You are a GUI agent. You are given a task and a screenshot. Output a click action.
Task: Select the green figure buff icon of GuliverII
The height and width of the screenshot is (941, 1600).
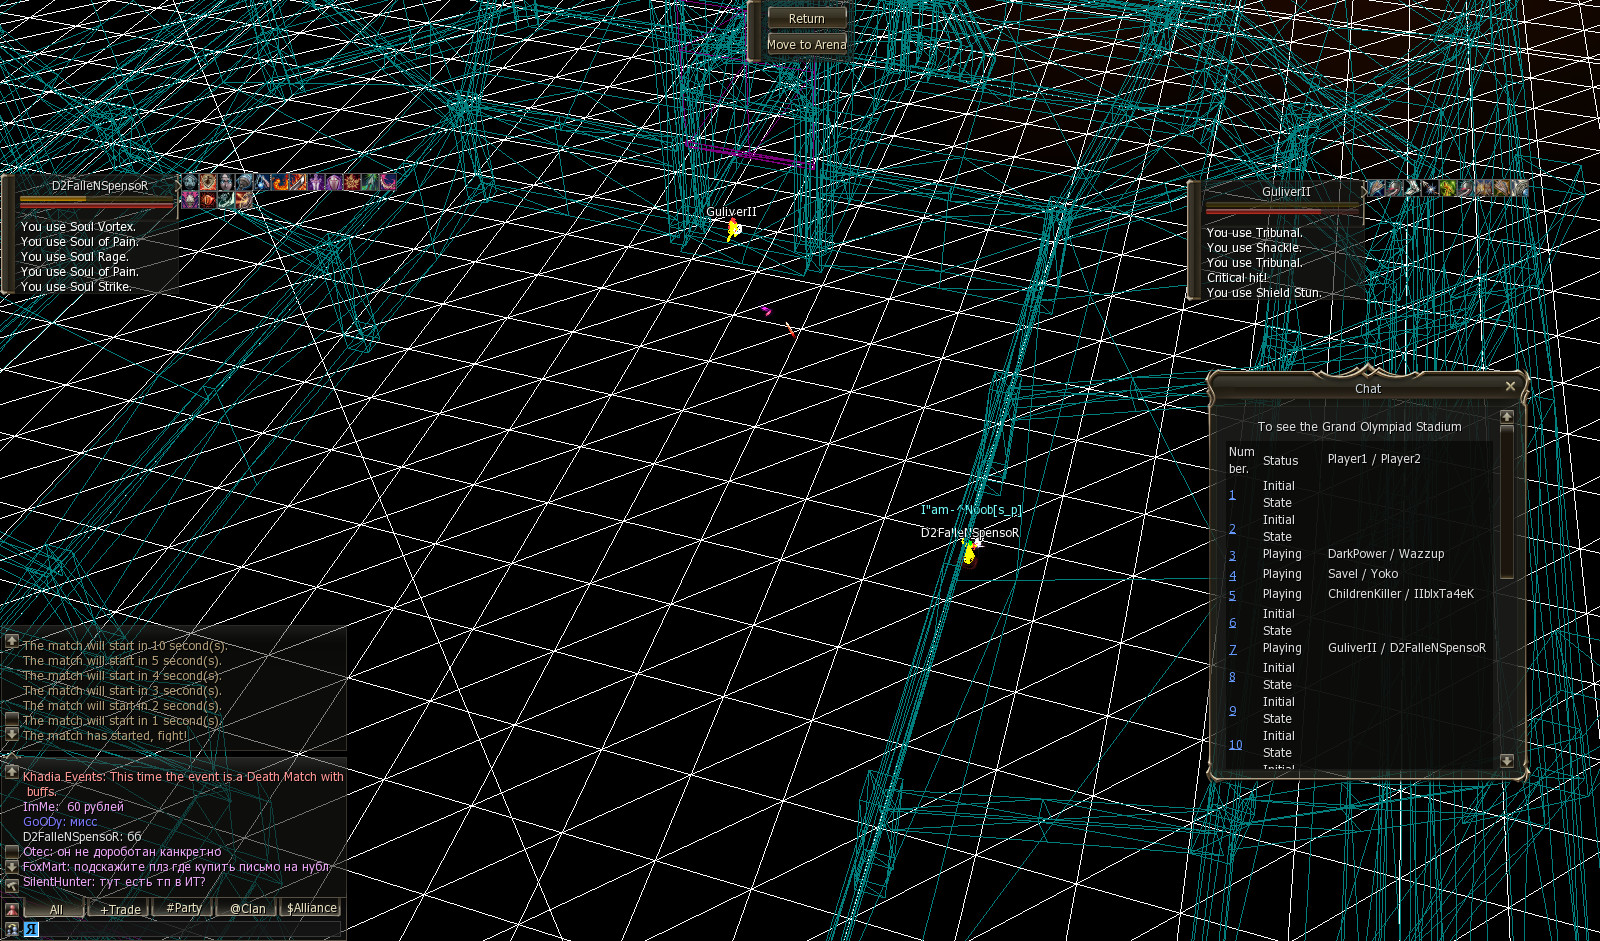click(x=1448, y=188)
